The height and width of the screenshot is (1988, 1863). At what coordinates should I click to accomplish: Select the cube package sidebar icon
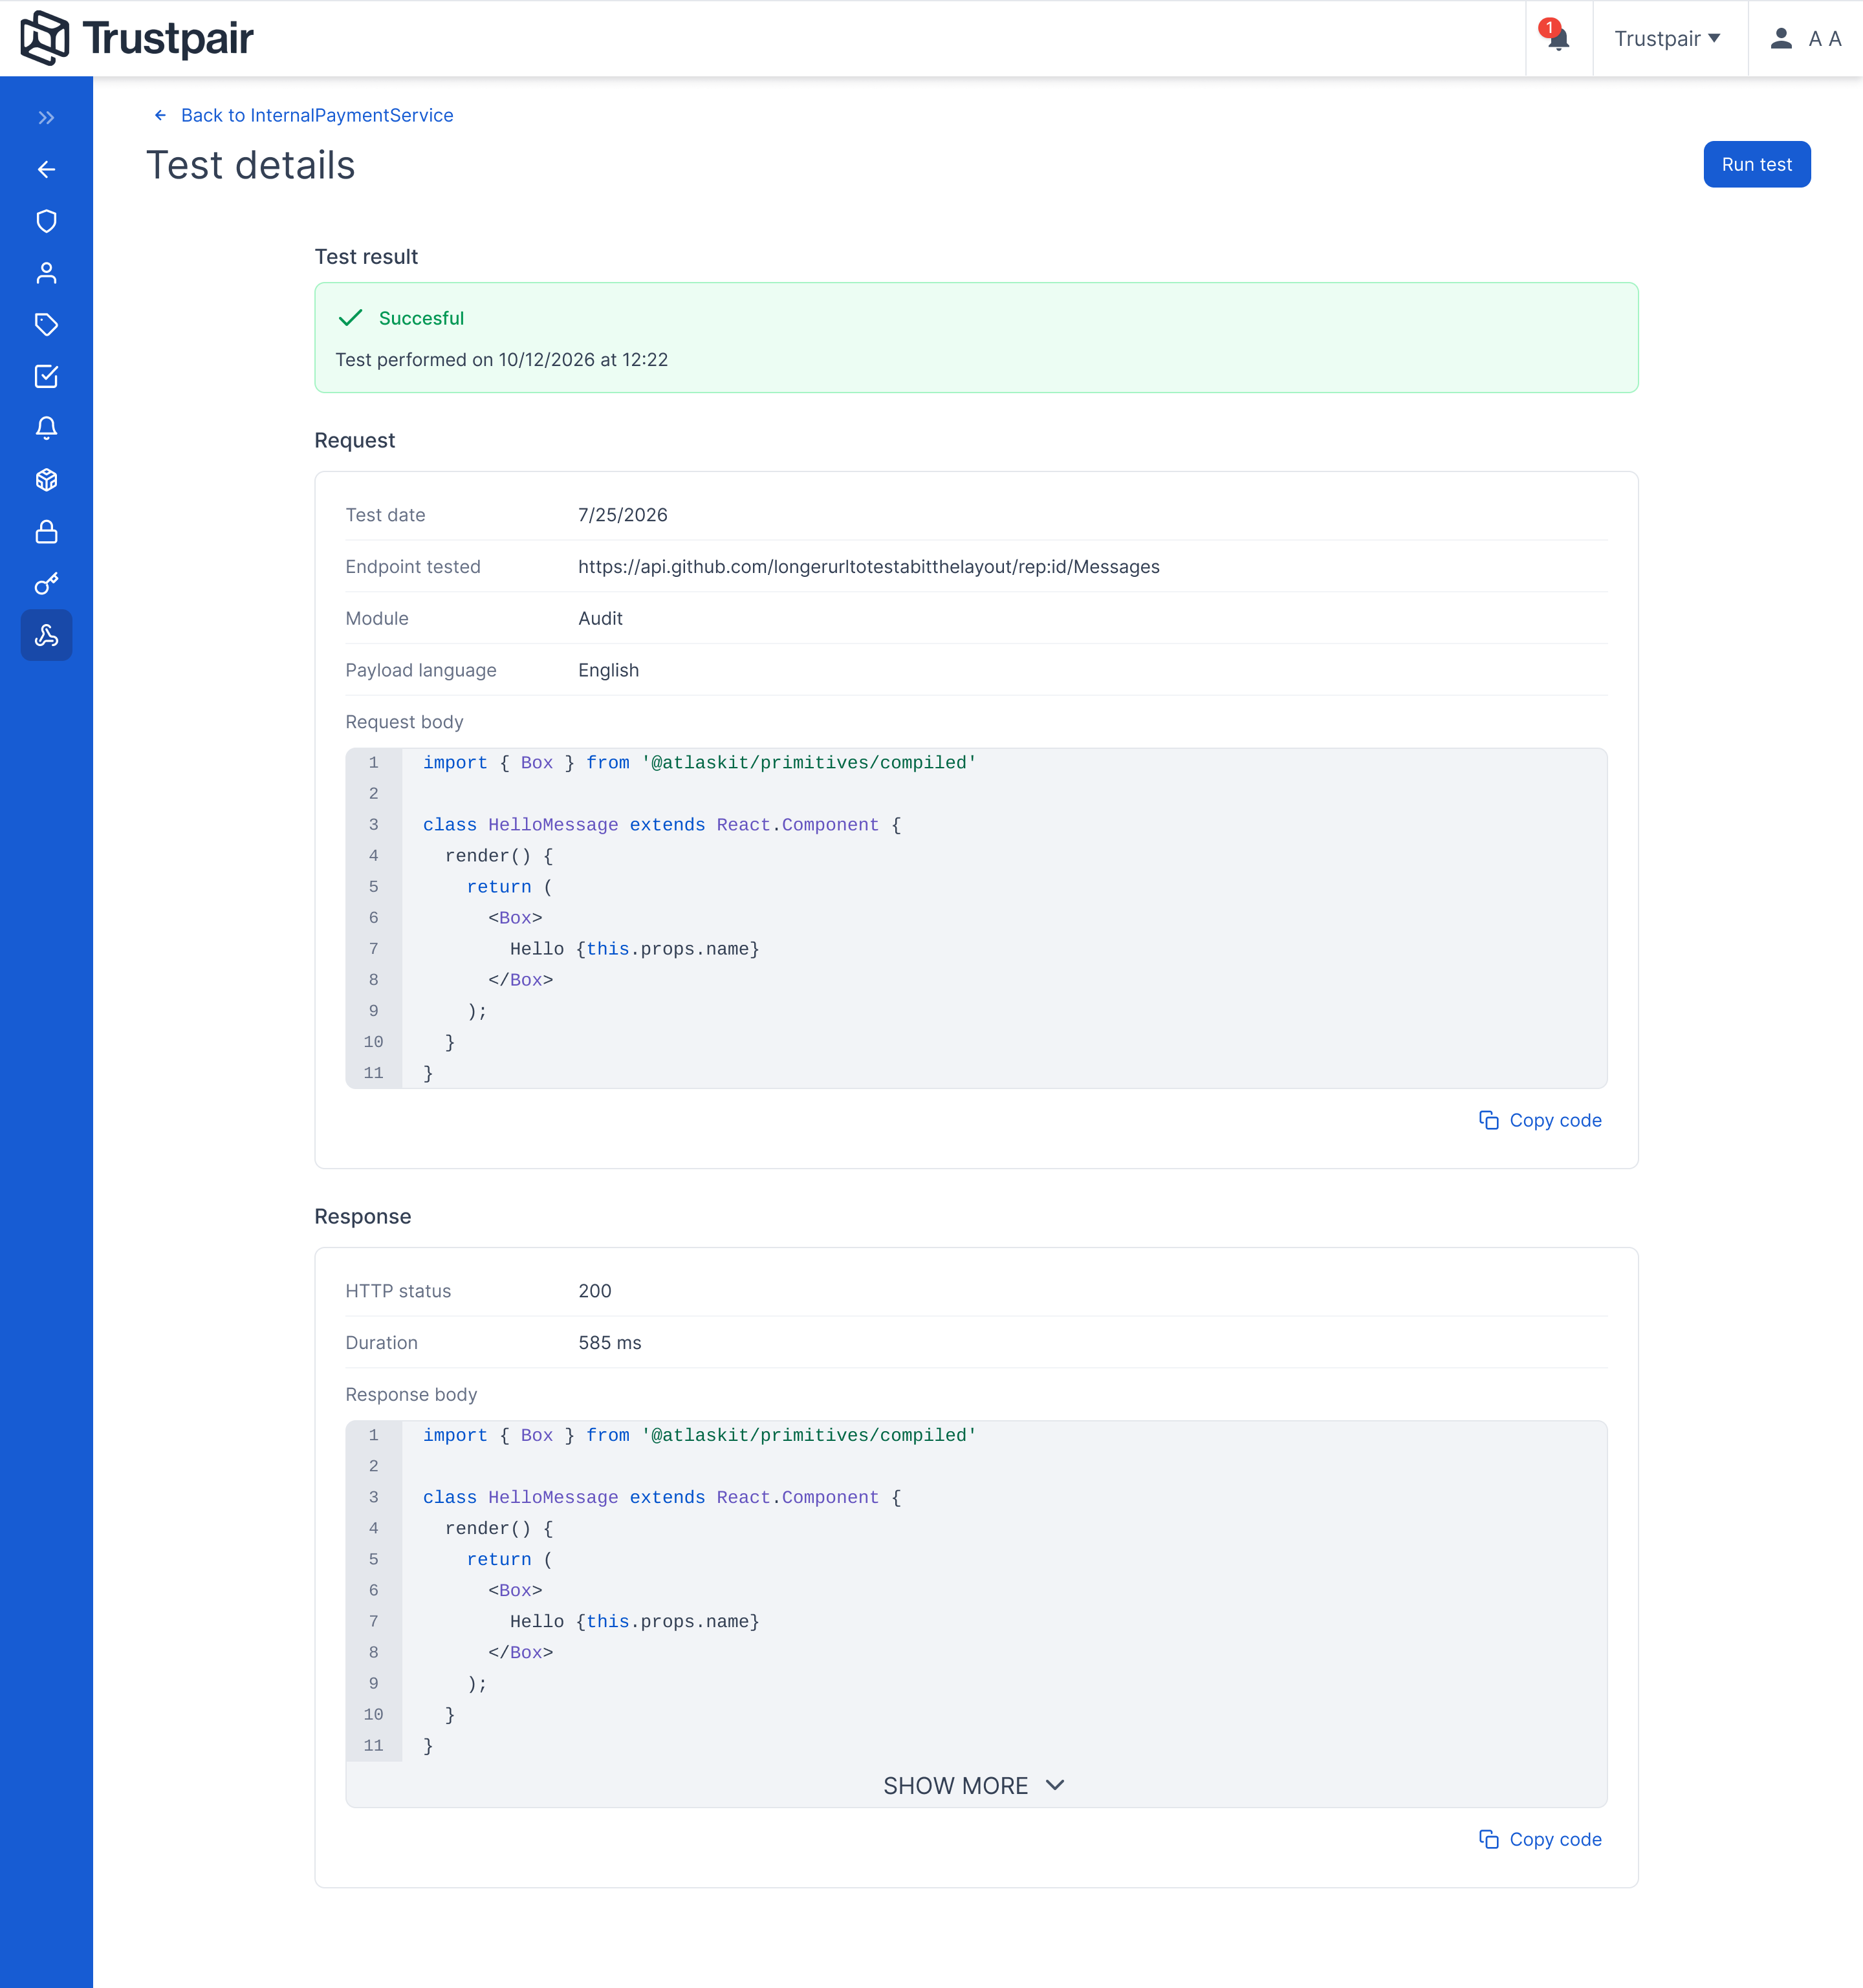tap(46, 480)
